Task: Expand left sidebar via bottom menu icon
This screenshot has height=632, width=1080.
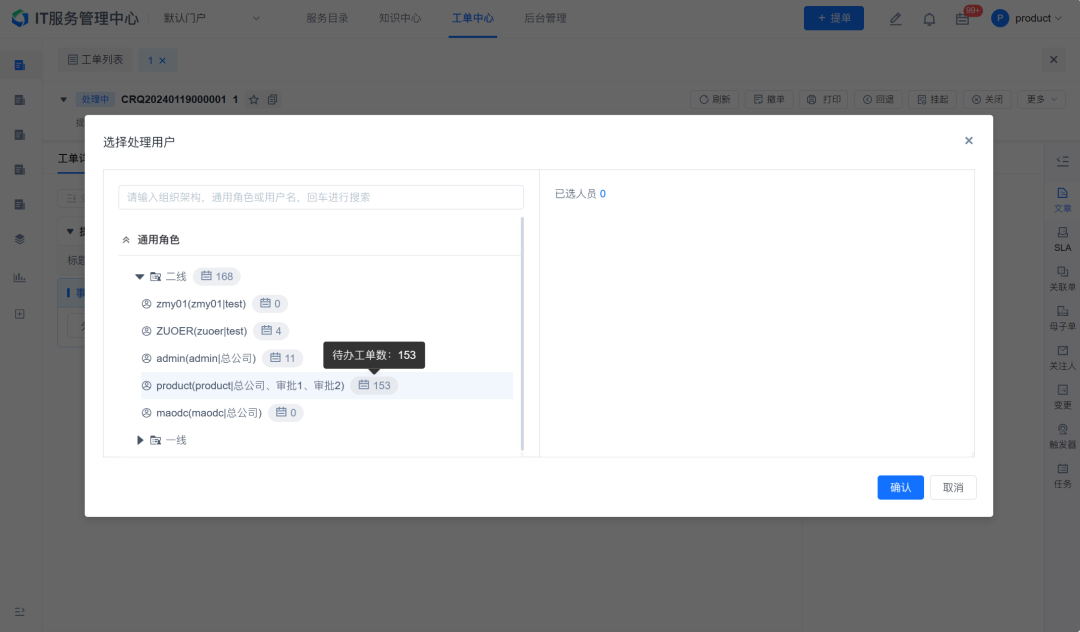Action: pos(19,611)
